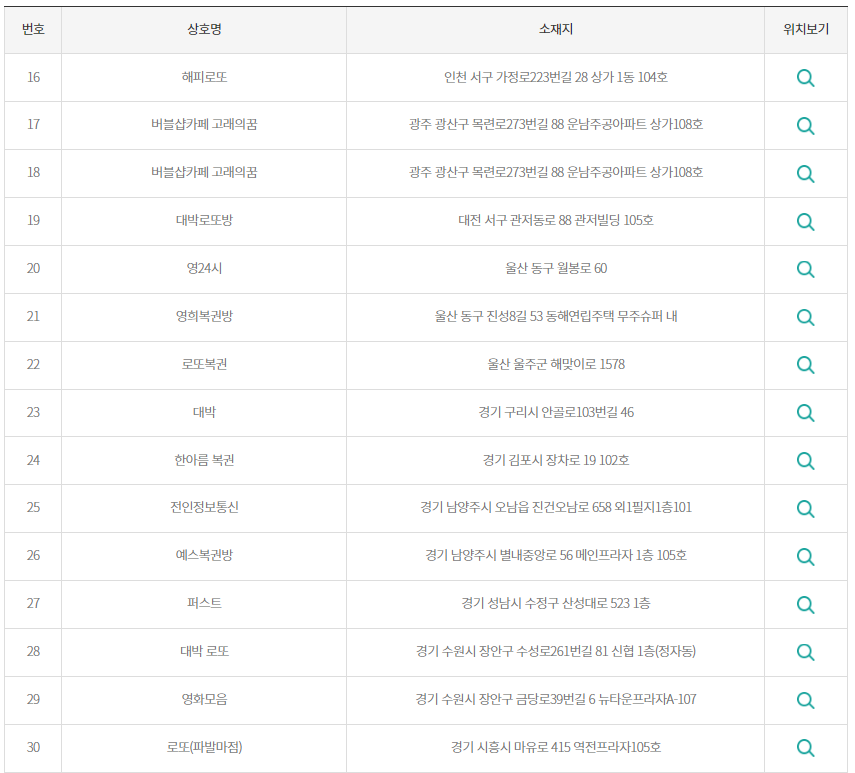Select store name 영24시

point(204,268)
